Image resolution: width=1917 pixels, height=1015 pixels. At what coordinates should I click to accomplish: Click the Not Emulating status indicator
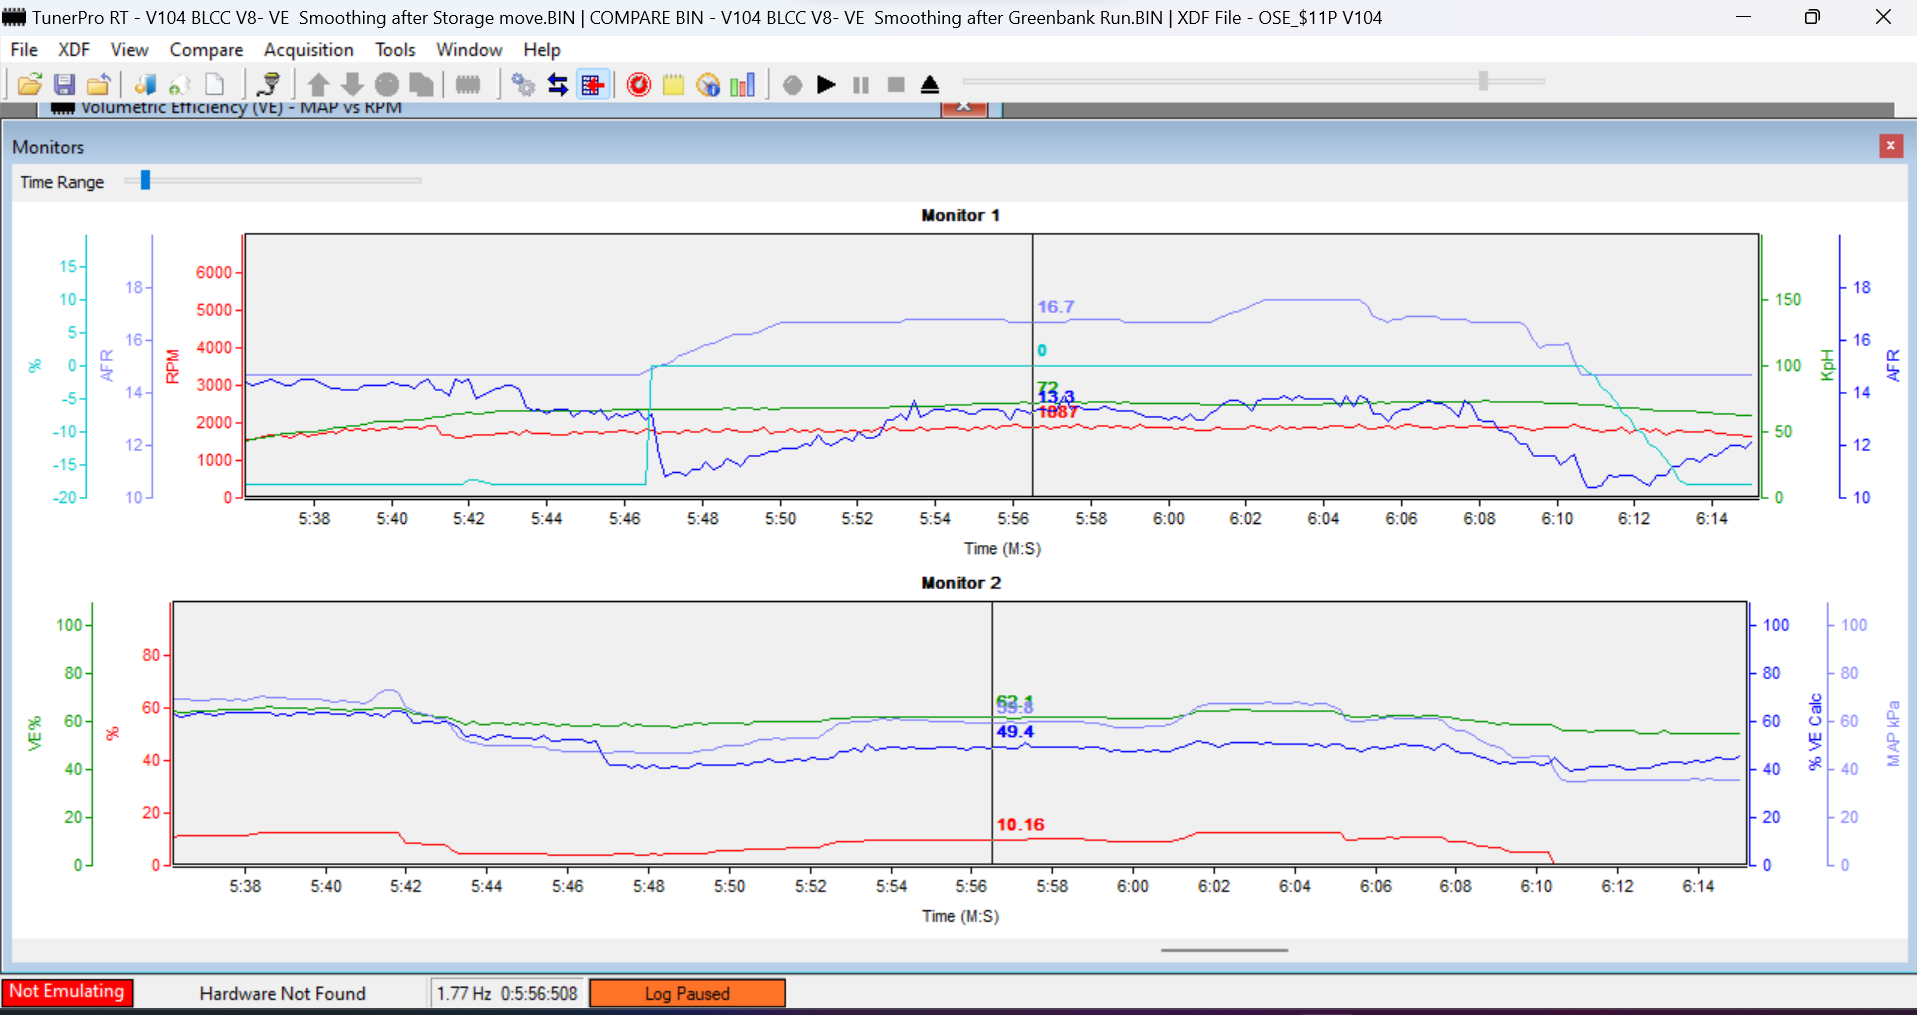(x=67, y=992)
